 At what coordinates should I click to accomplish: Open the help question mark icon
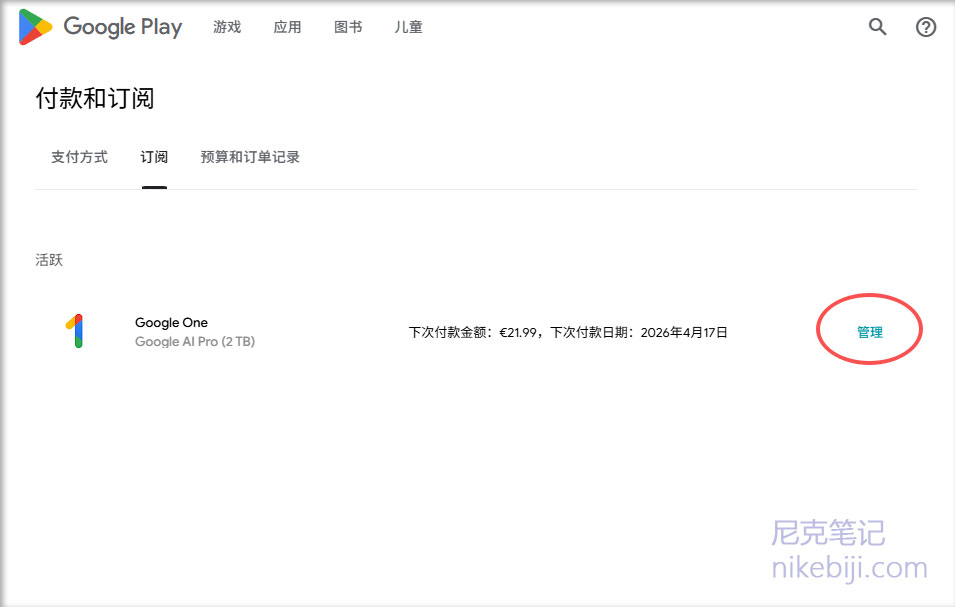(926, 27)
